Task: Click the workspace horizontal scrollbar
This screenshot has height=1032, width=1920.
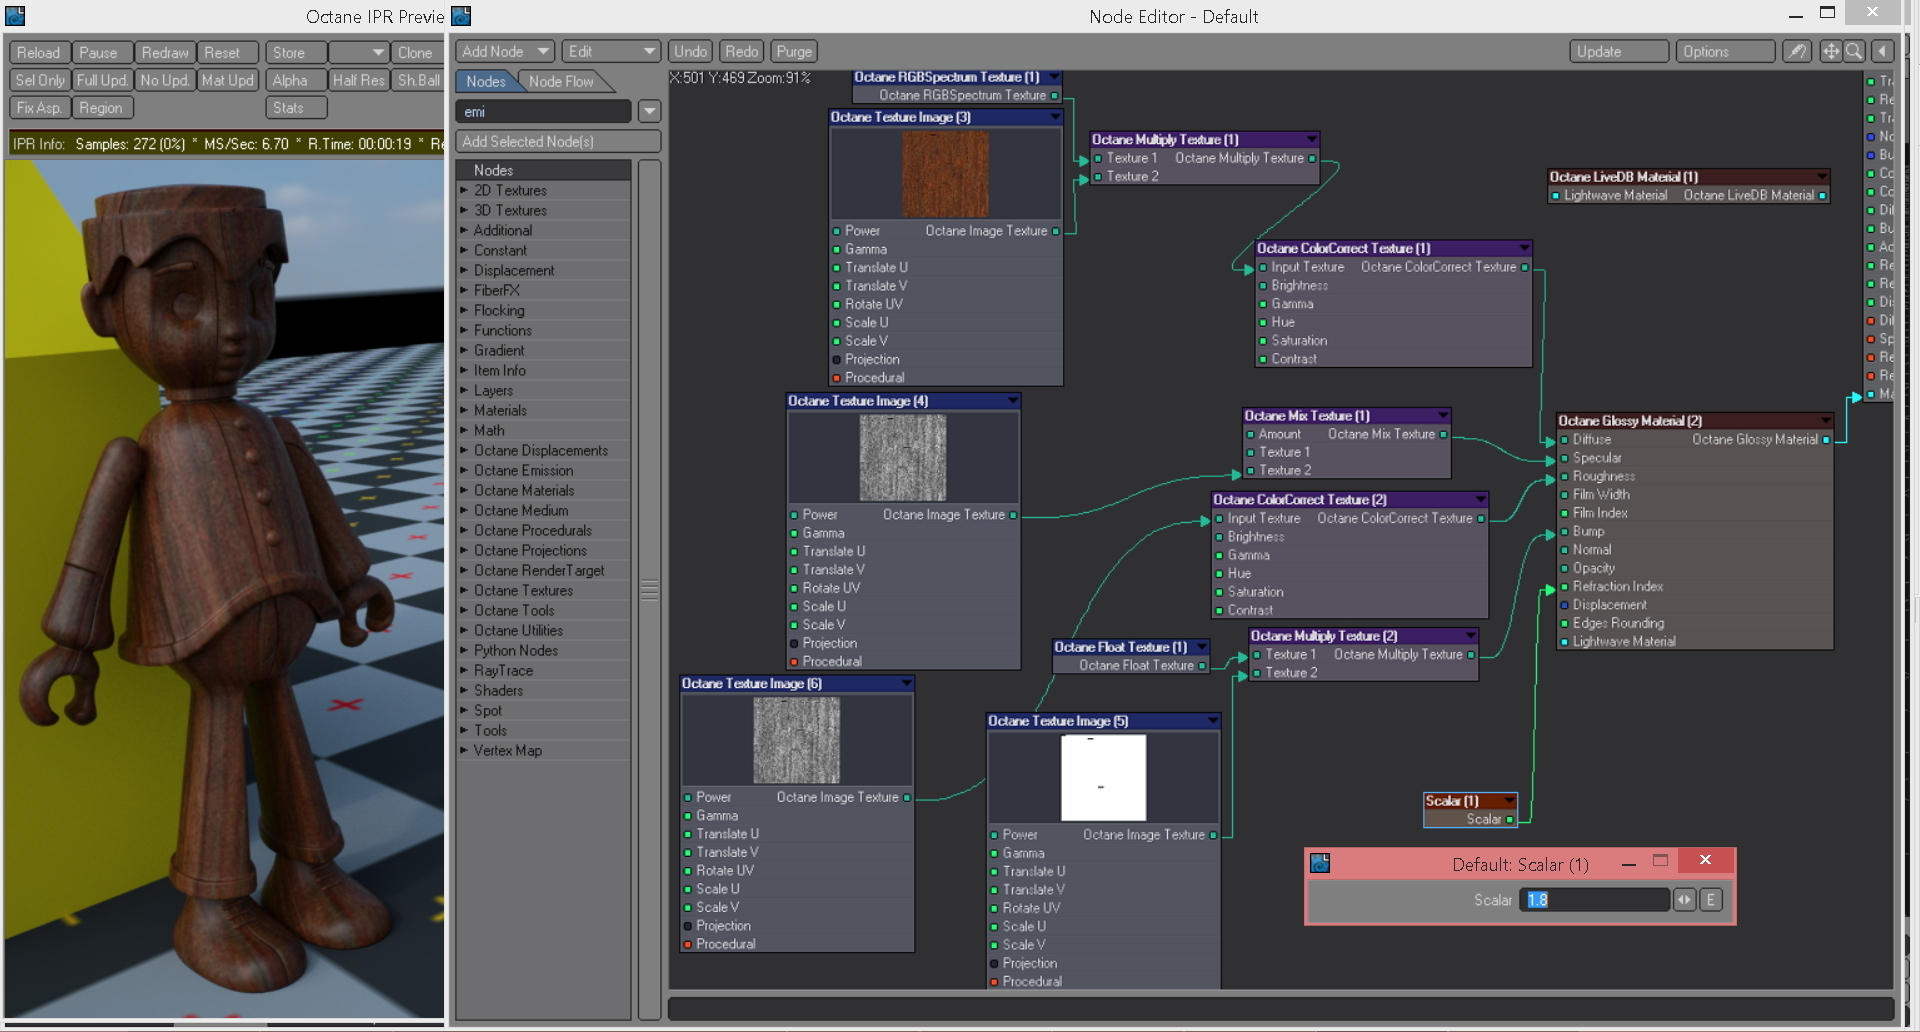Action: (1281, 1008)
